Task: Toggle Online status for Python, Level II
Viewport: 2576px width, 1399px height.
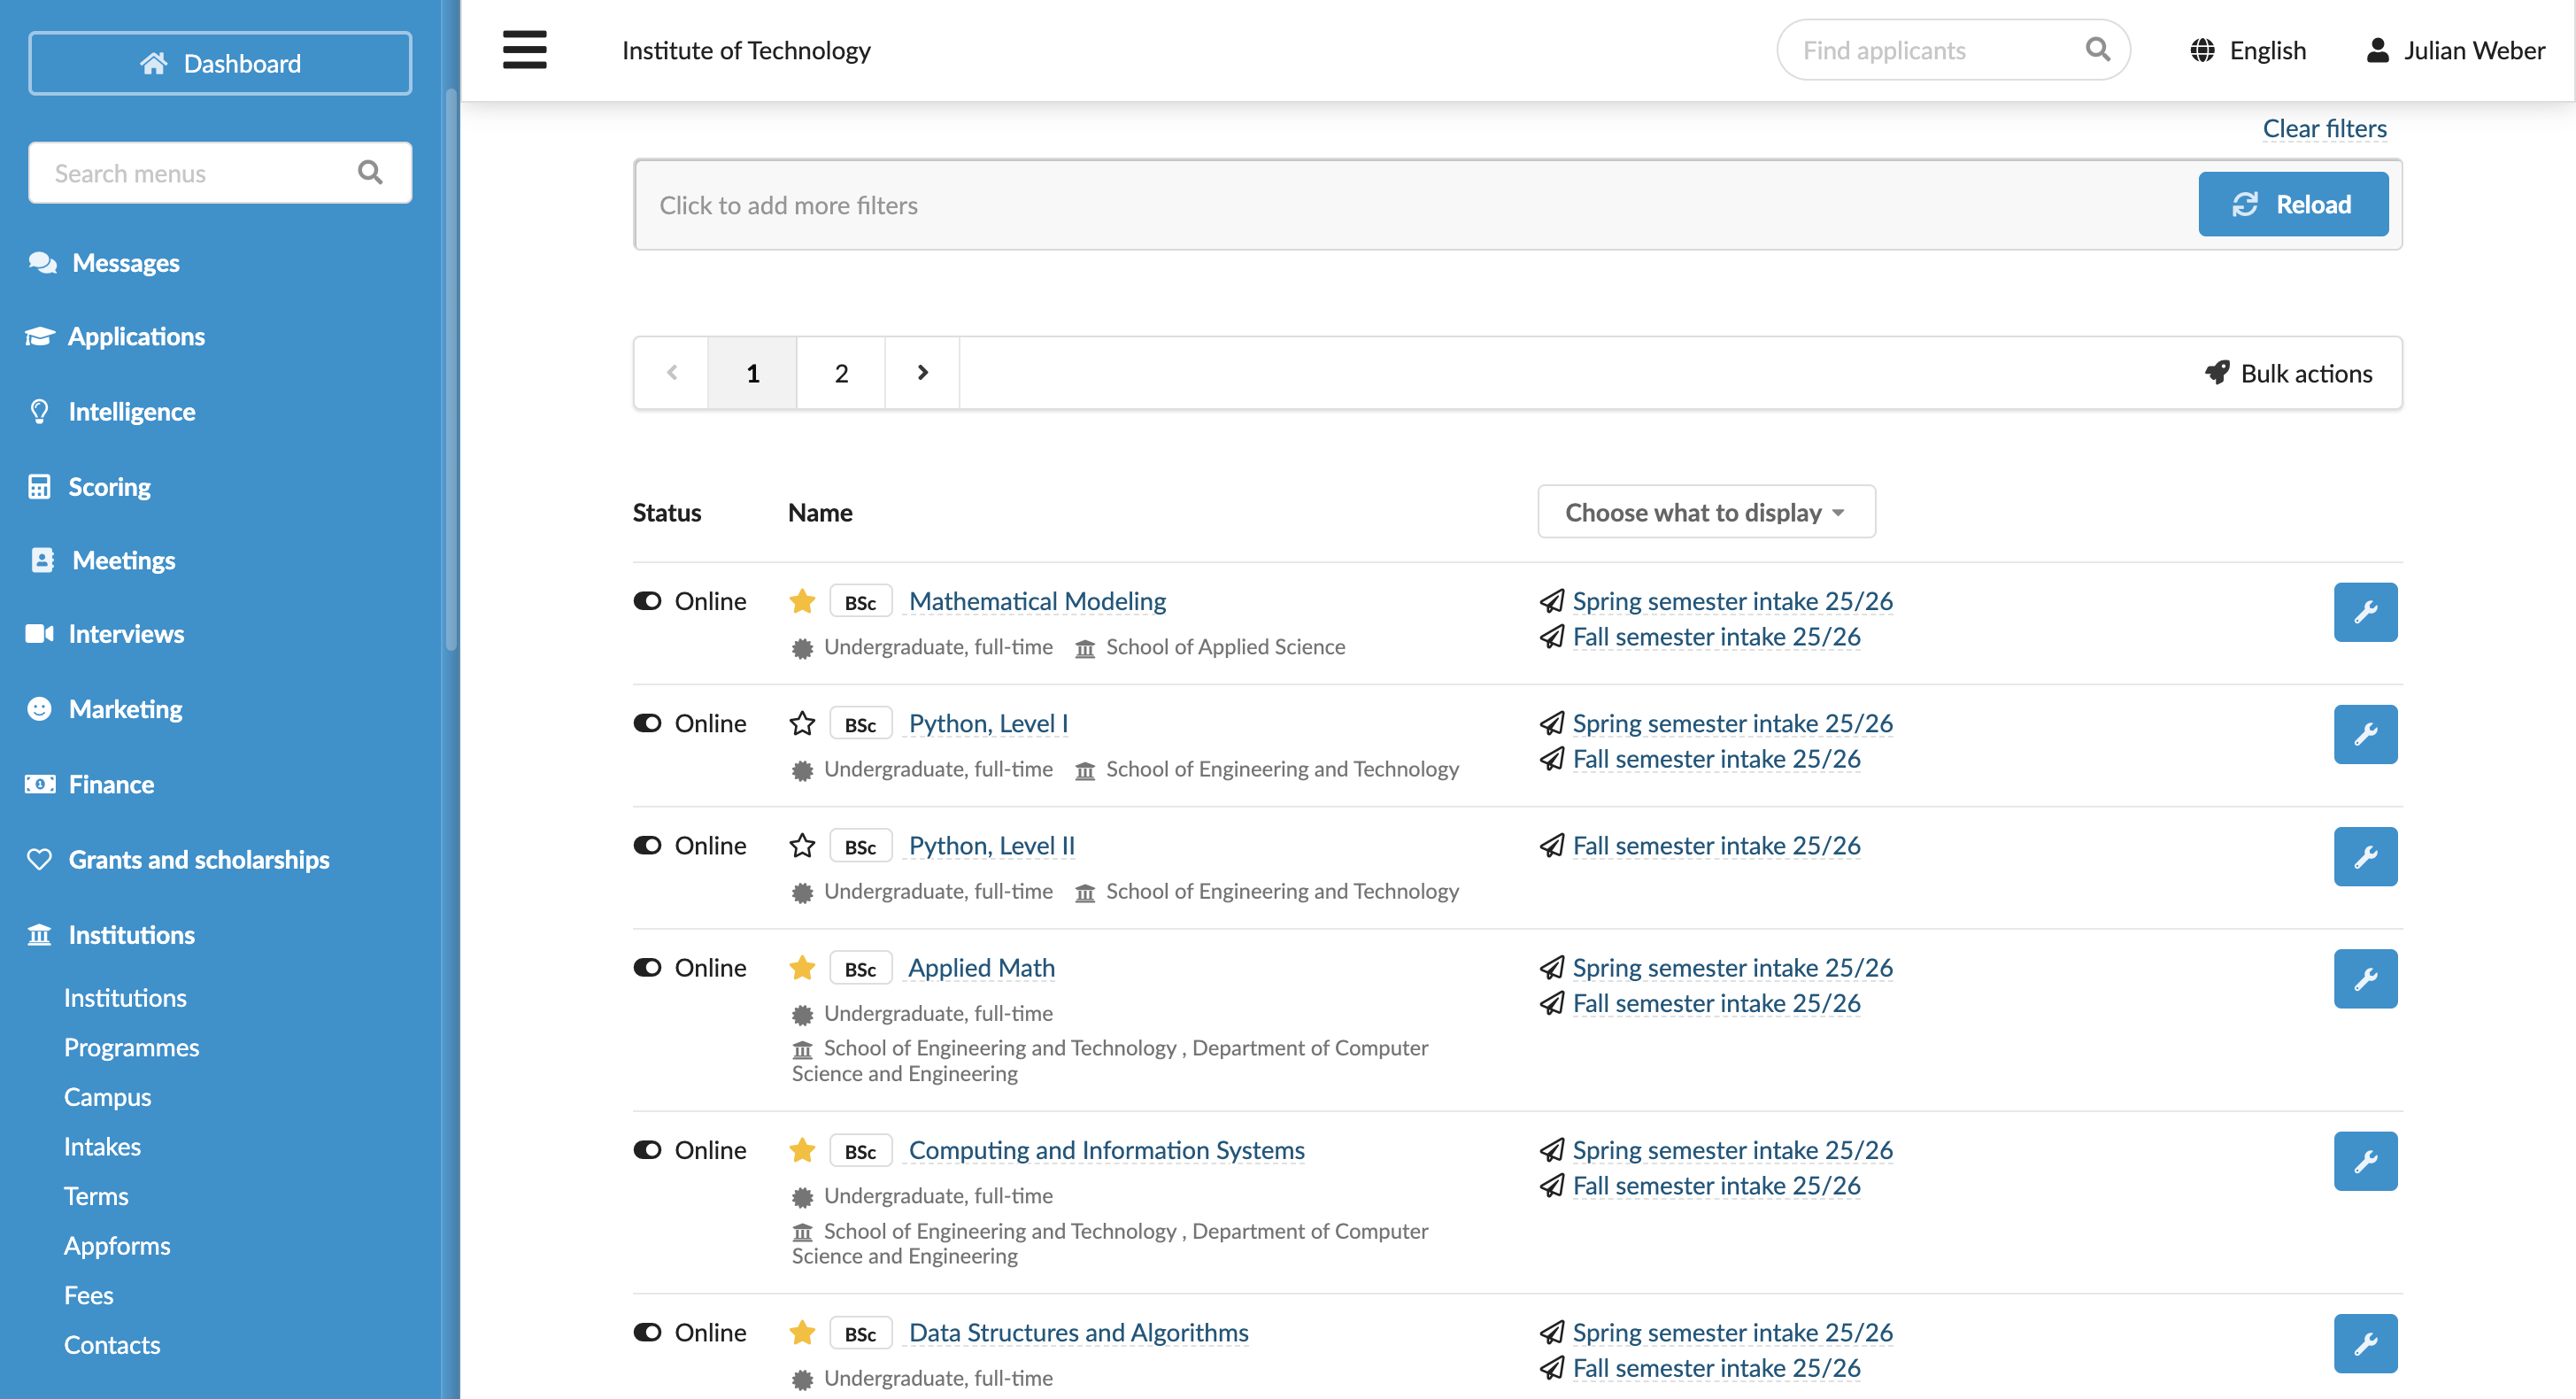Action: click(x=647, y=845)
